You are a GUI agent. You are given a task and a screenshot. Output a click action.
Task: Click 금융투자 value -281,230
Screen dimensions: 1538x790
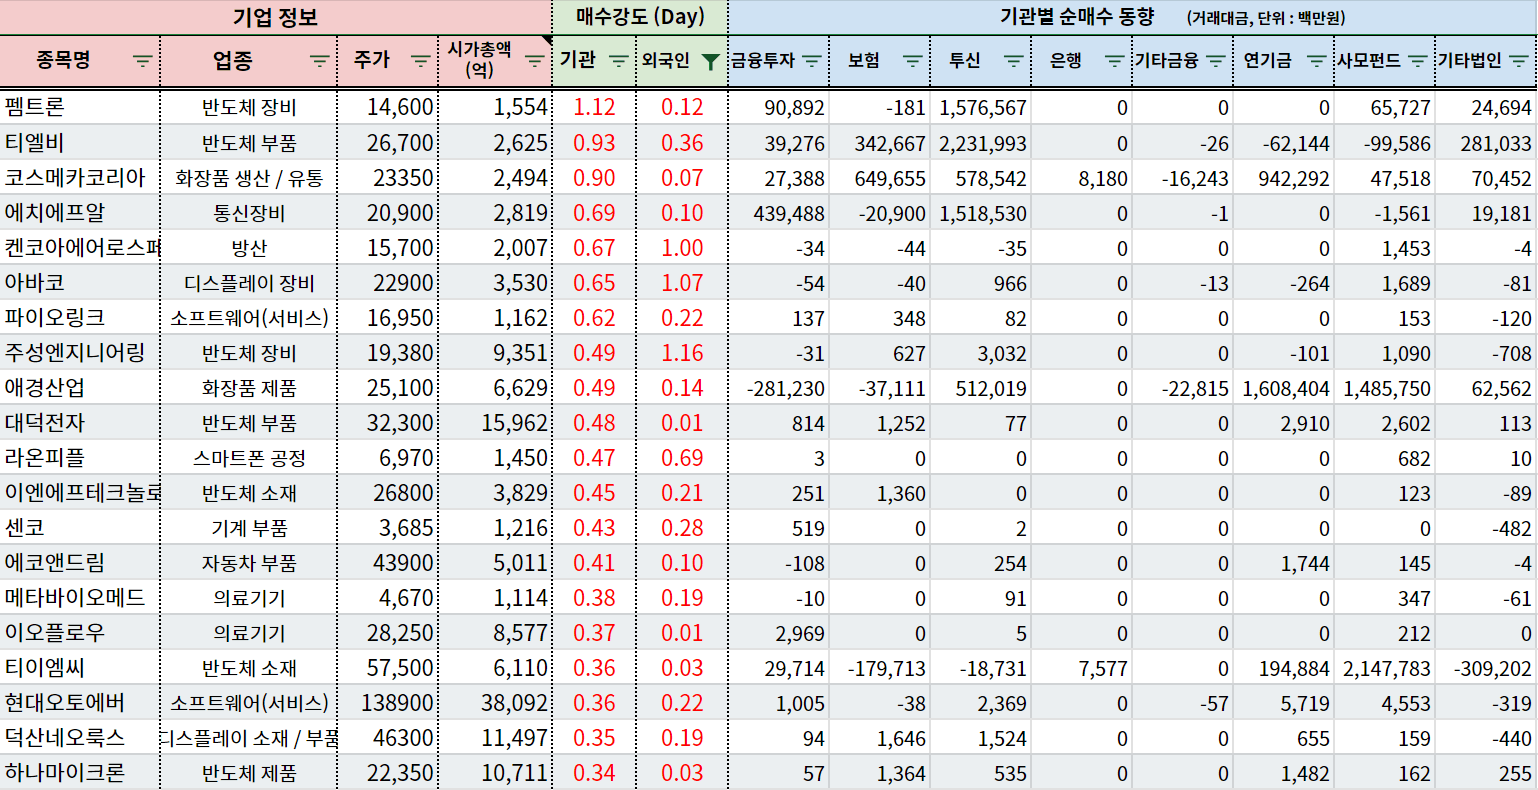(779, 388)
